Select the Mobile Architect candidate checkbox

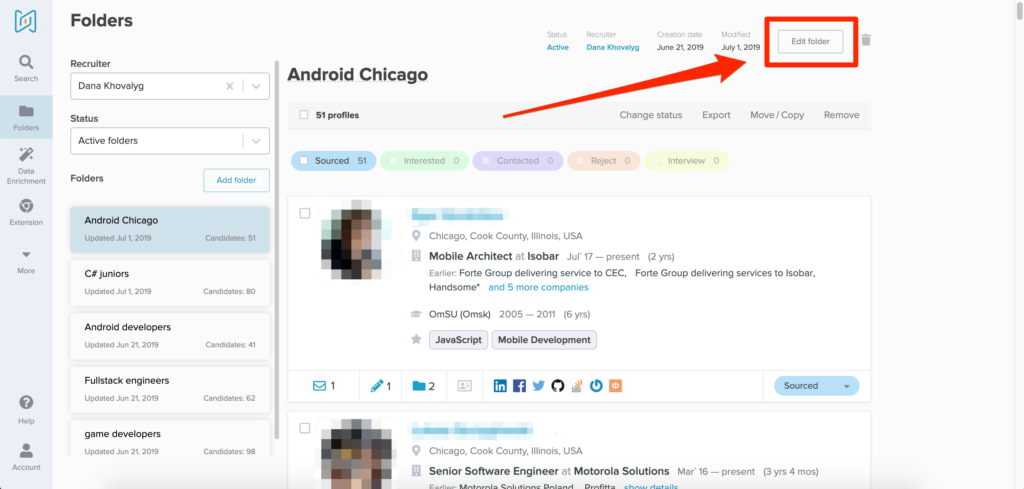(305, 213)
